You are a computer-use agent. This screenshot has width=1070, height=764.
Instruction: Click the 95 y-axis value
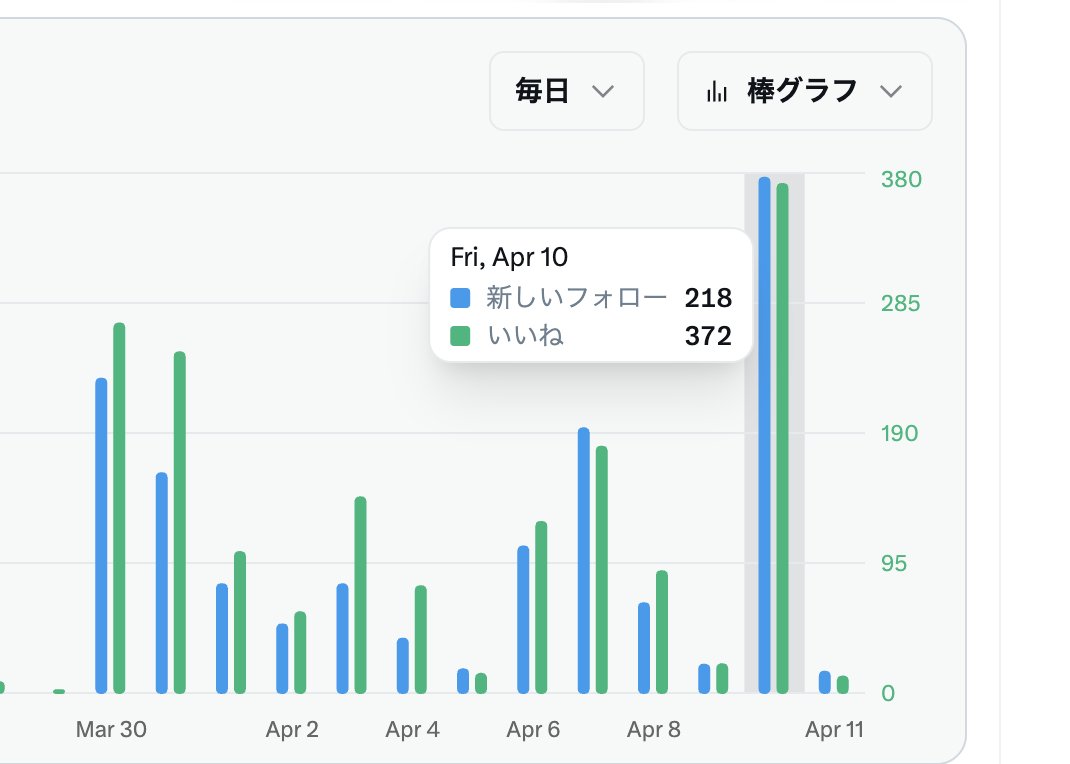tap(893, 563)
